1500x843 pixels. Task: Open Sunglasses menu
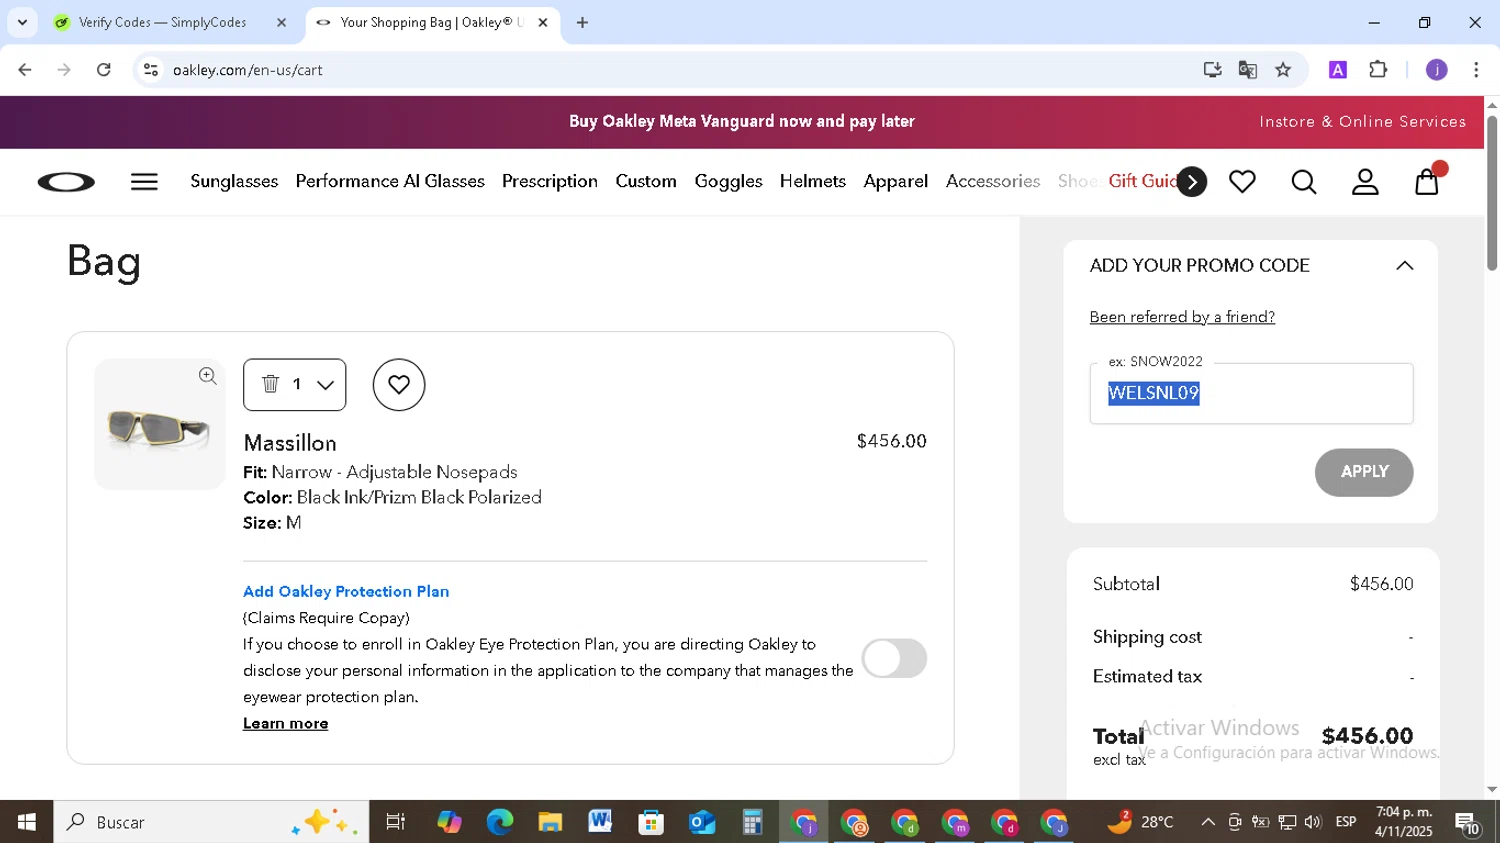234,181
